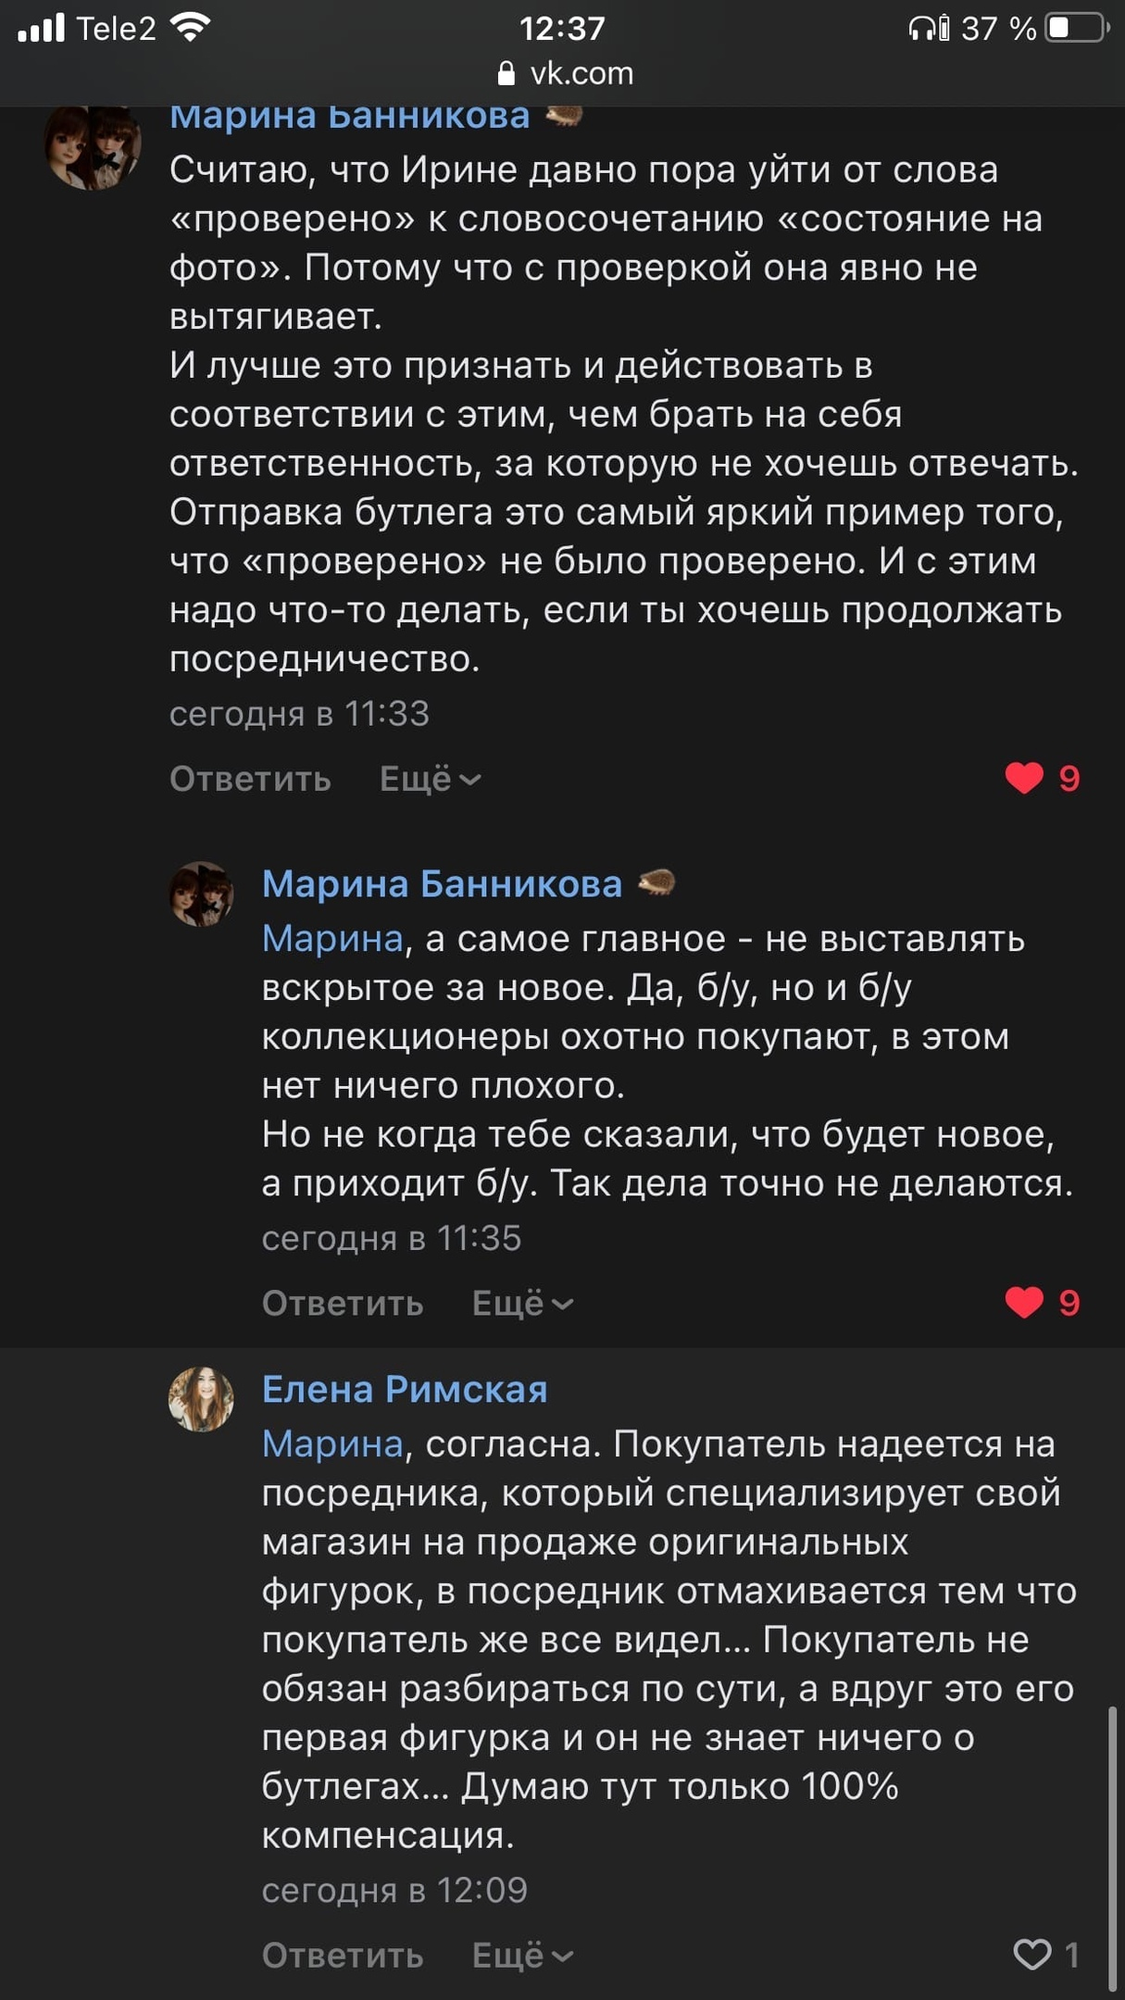1125x2000 pixels.
Task: Expand "Ещё" menu under the 11:33 comment
Action: 430,779
